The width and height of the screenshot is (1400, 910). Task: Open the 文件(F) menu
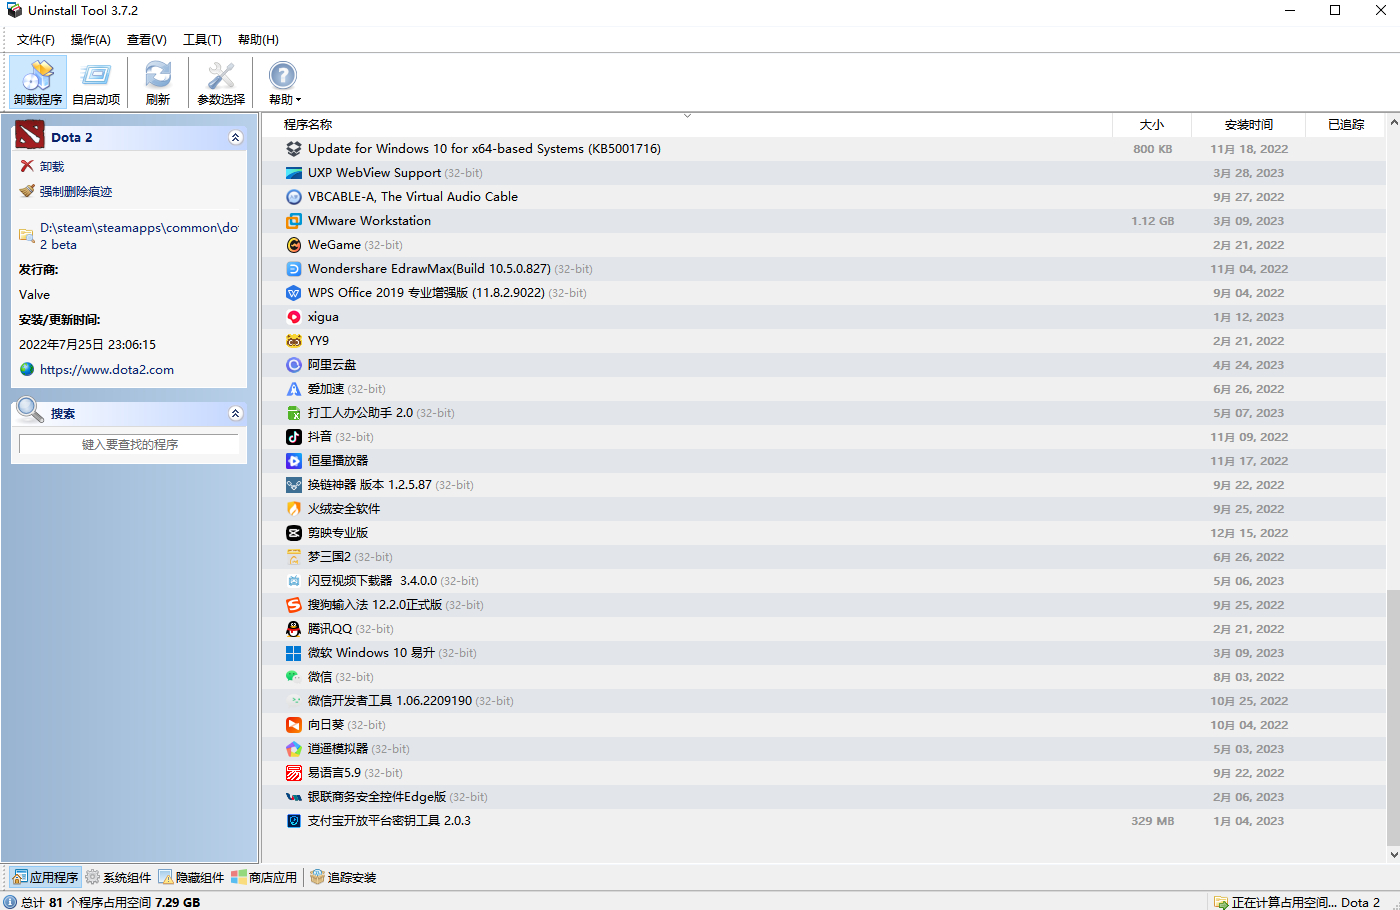(36, 40)
